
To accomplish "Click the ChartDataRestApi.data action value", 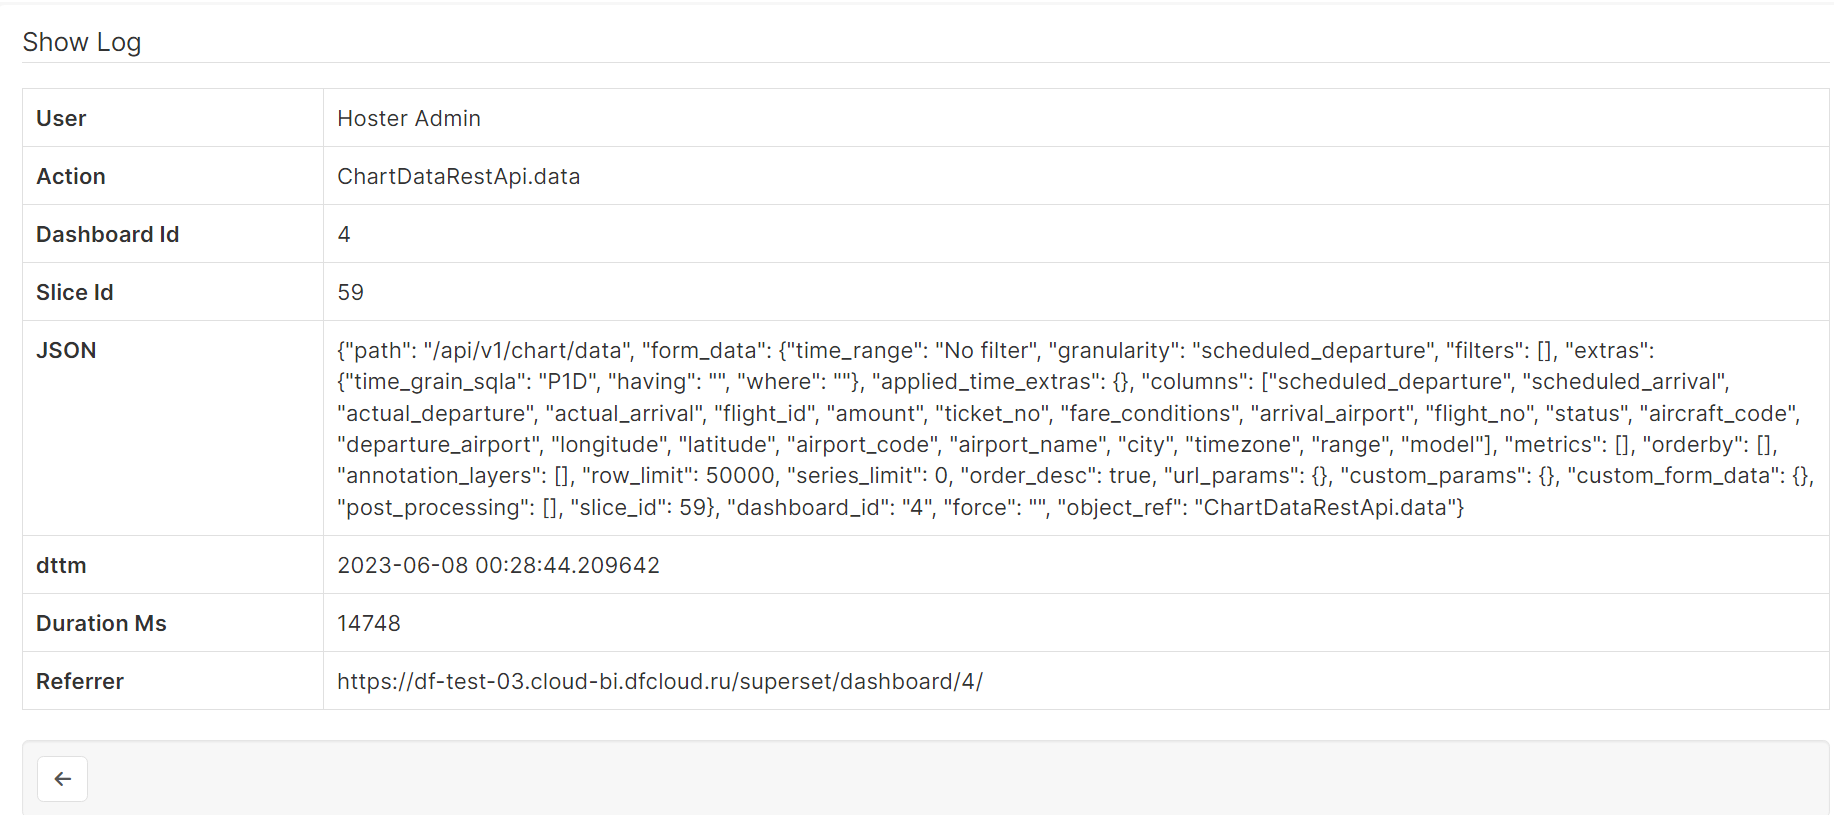I will tap(459, 176).
